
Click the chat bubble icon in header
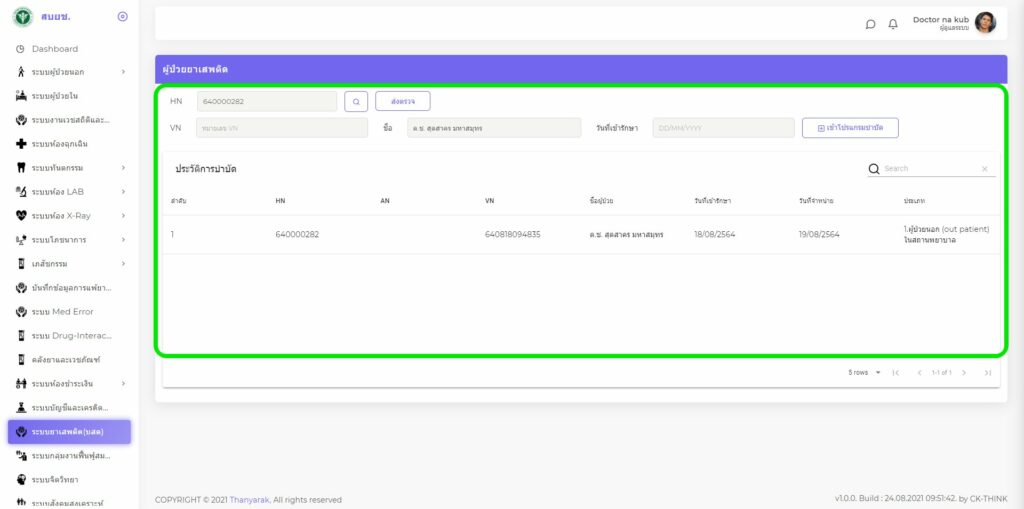870,24
